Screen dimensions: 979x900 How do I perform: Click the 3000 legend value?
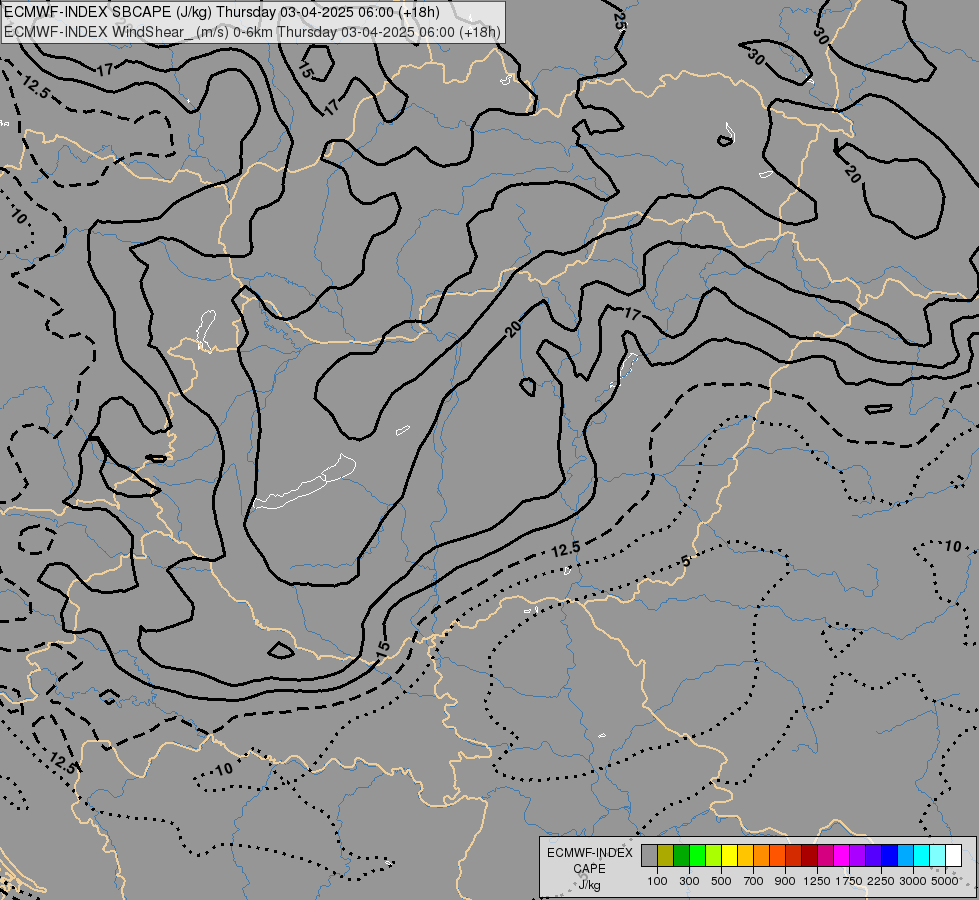click(913, 881)
